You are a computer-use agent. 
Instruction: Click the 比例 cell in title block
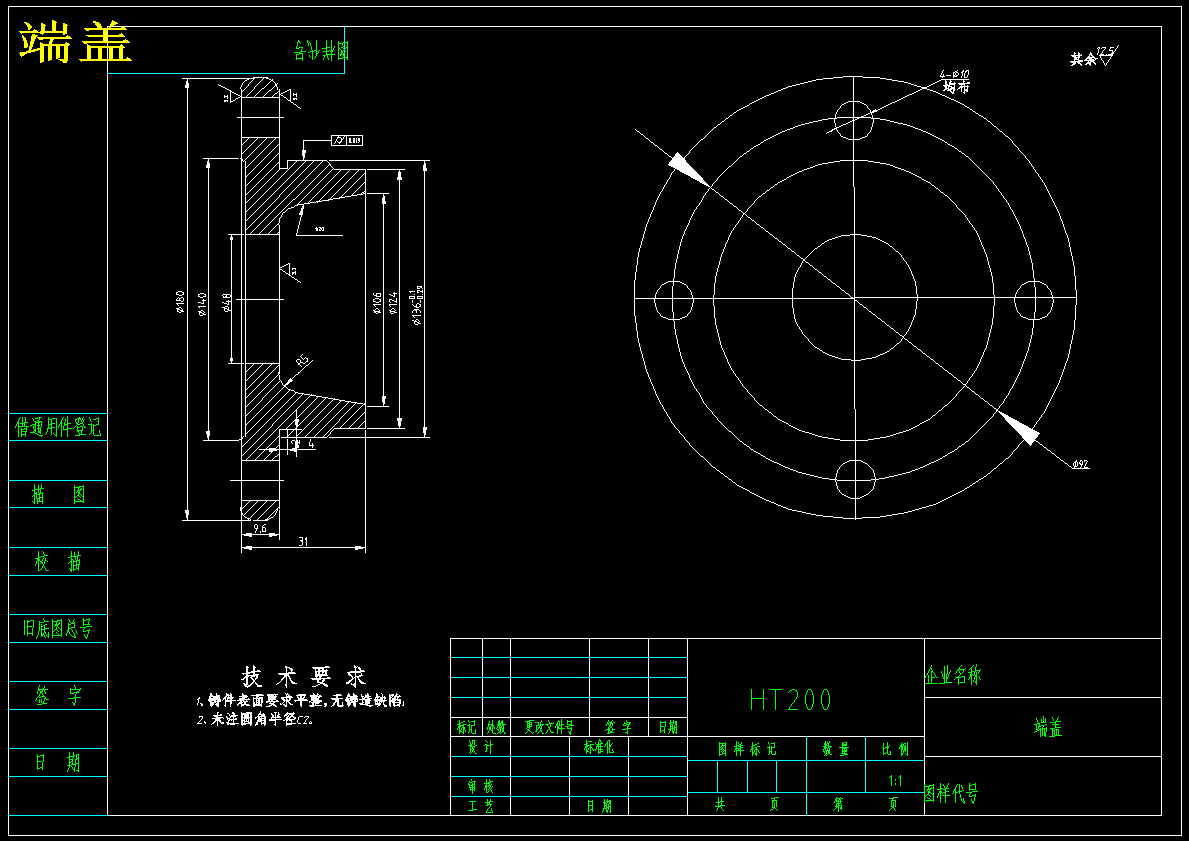pos(895,748)
